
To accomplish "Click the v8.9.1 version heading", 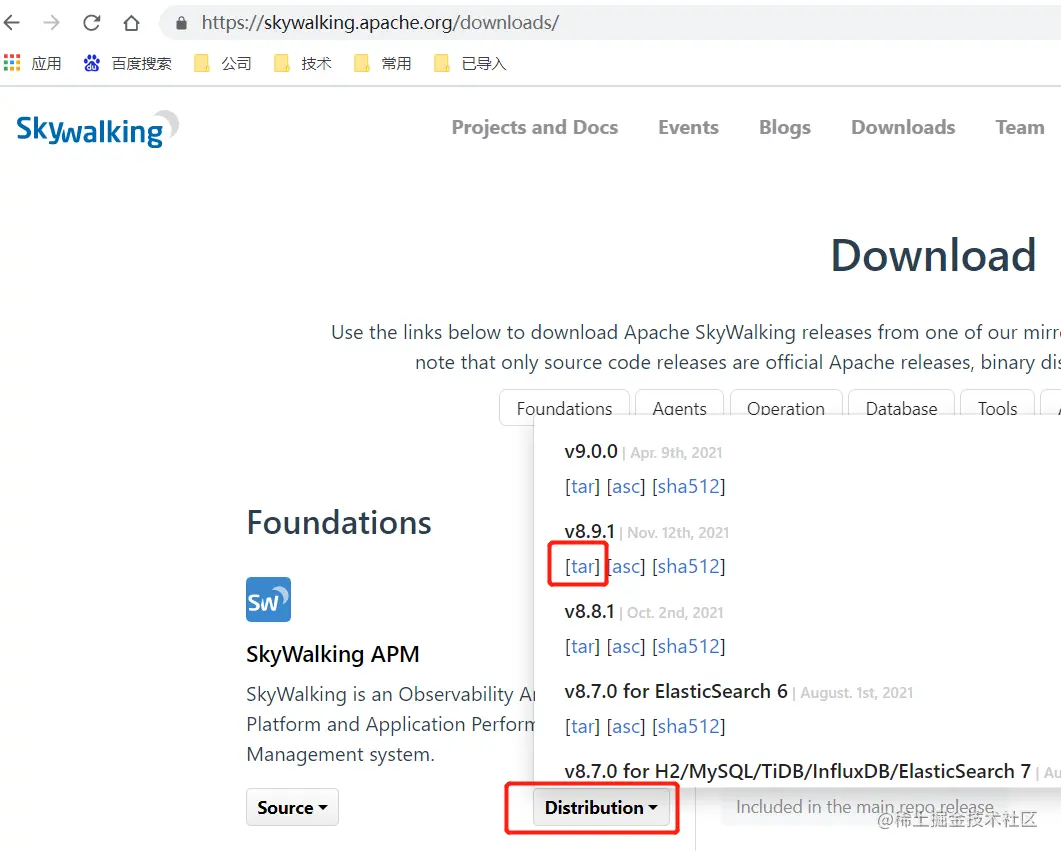I will pos(589,531).
